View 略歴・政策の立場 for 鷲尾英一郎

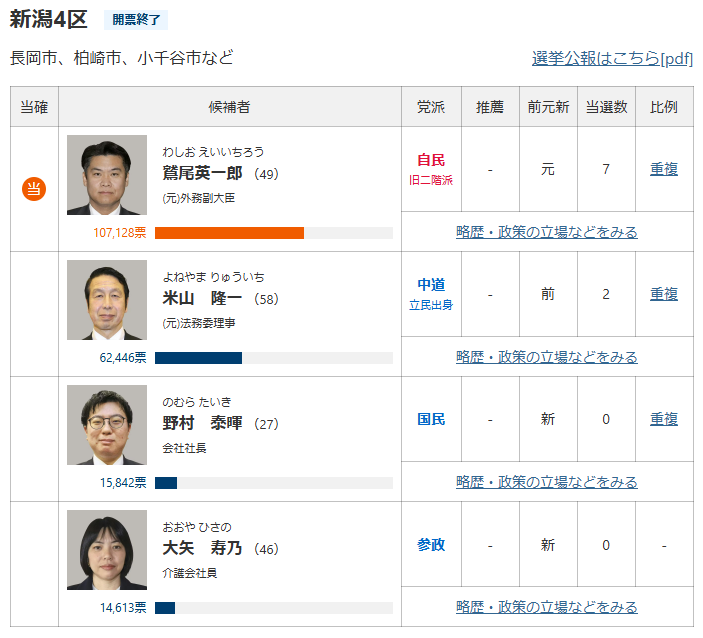coord(547,232)
